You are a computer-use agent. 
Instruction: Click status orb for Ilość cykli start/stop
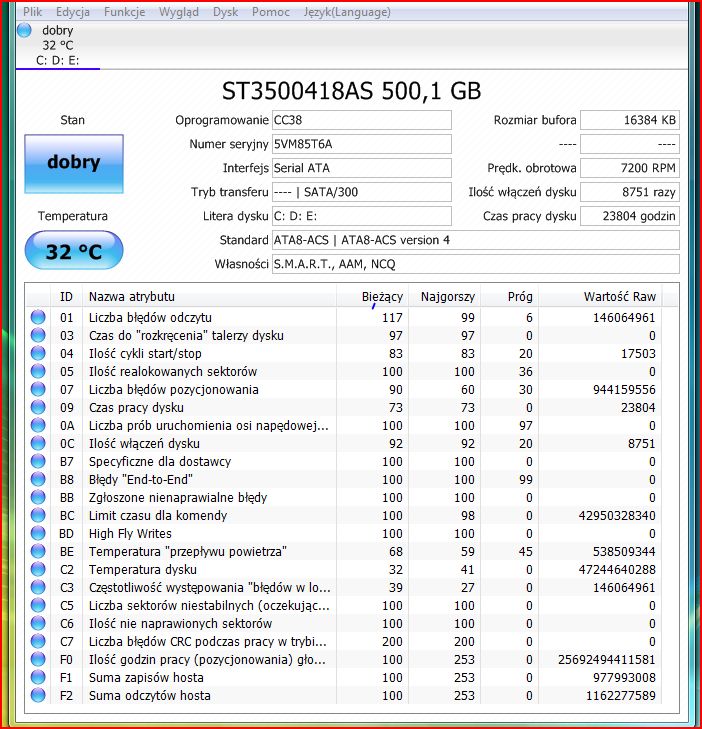tap(38, 353)
